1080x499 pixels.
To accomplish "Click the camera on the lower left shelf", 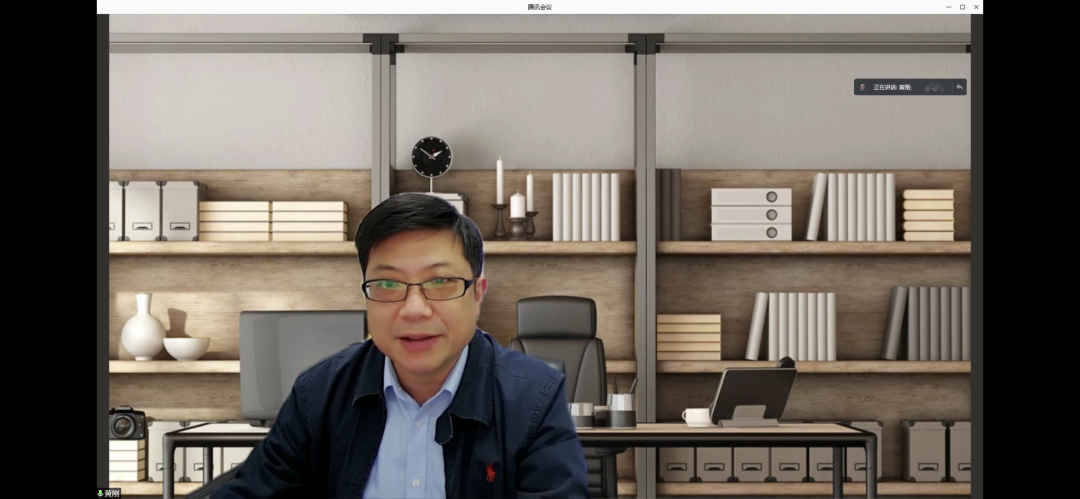I will click(x=126, y=423).
